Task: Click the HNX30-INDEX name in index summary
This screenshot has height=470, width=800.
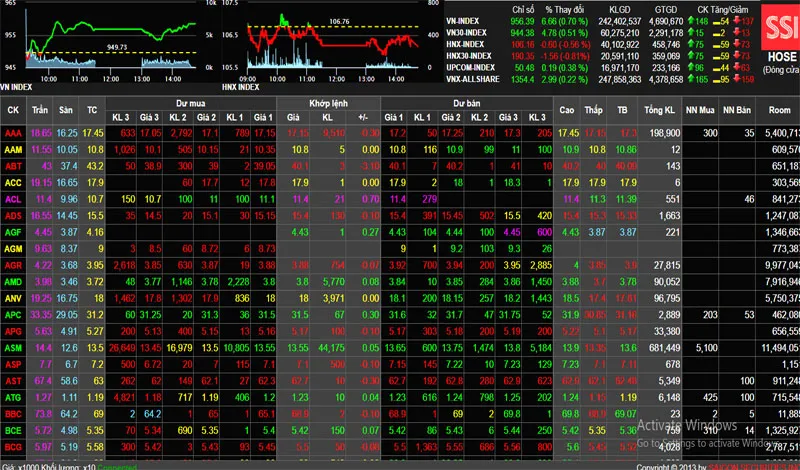Action: click(x=469, y=56)
